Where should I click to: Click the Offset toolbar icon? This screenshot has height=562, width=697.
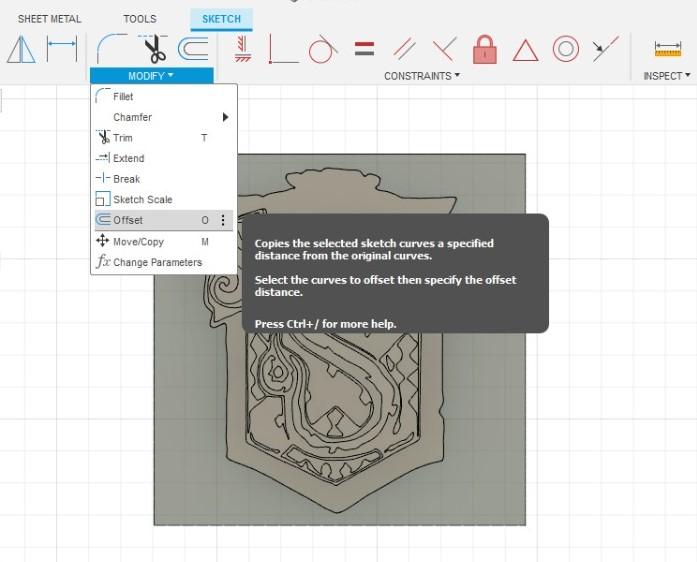coord(193,49)
